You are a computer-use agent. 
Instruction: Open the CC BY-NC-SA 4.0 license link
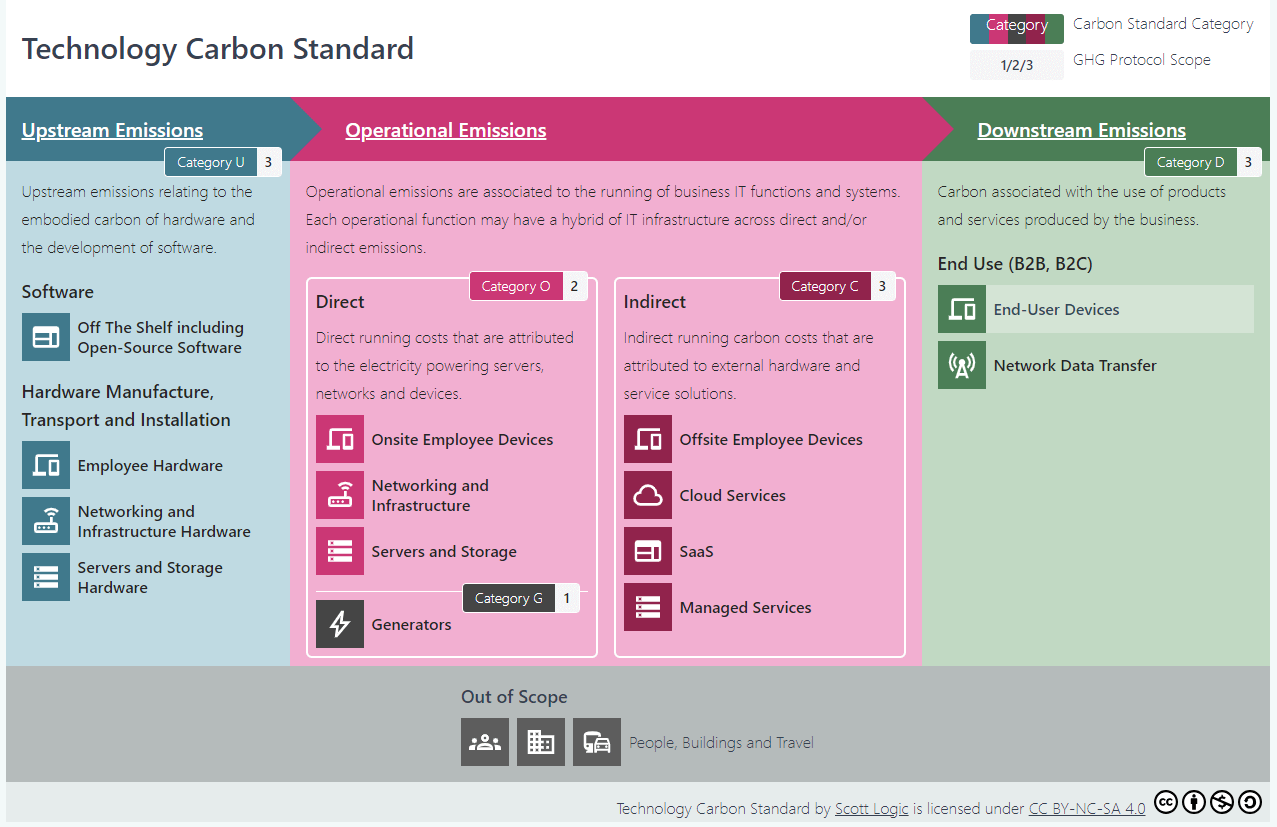click(1087, 808)
